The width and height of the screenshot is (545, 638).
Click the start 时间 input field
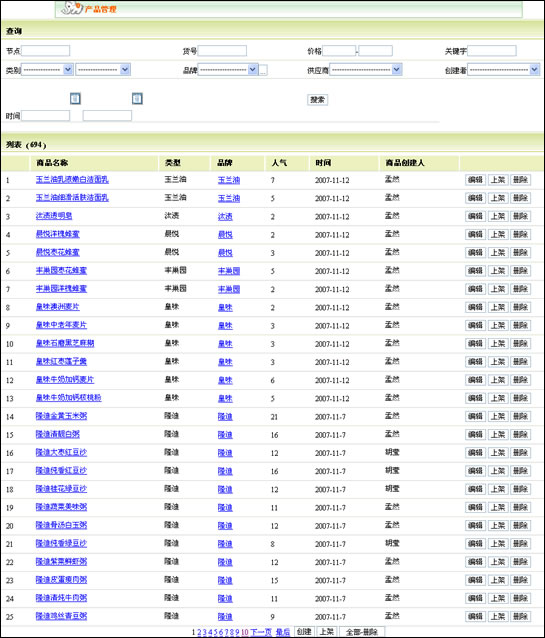46,116
